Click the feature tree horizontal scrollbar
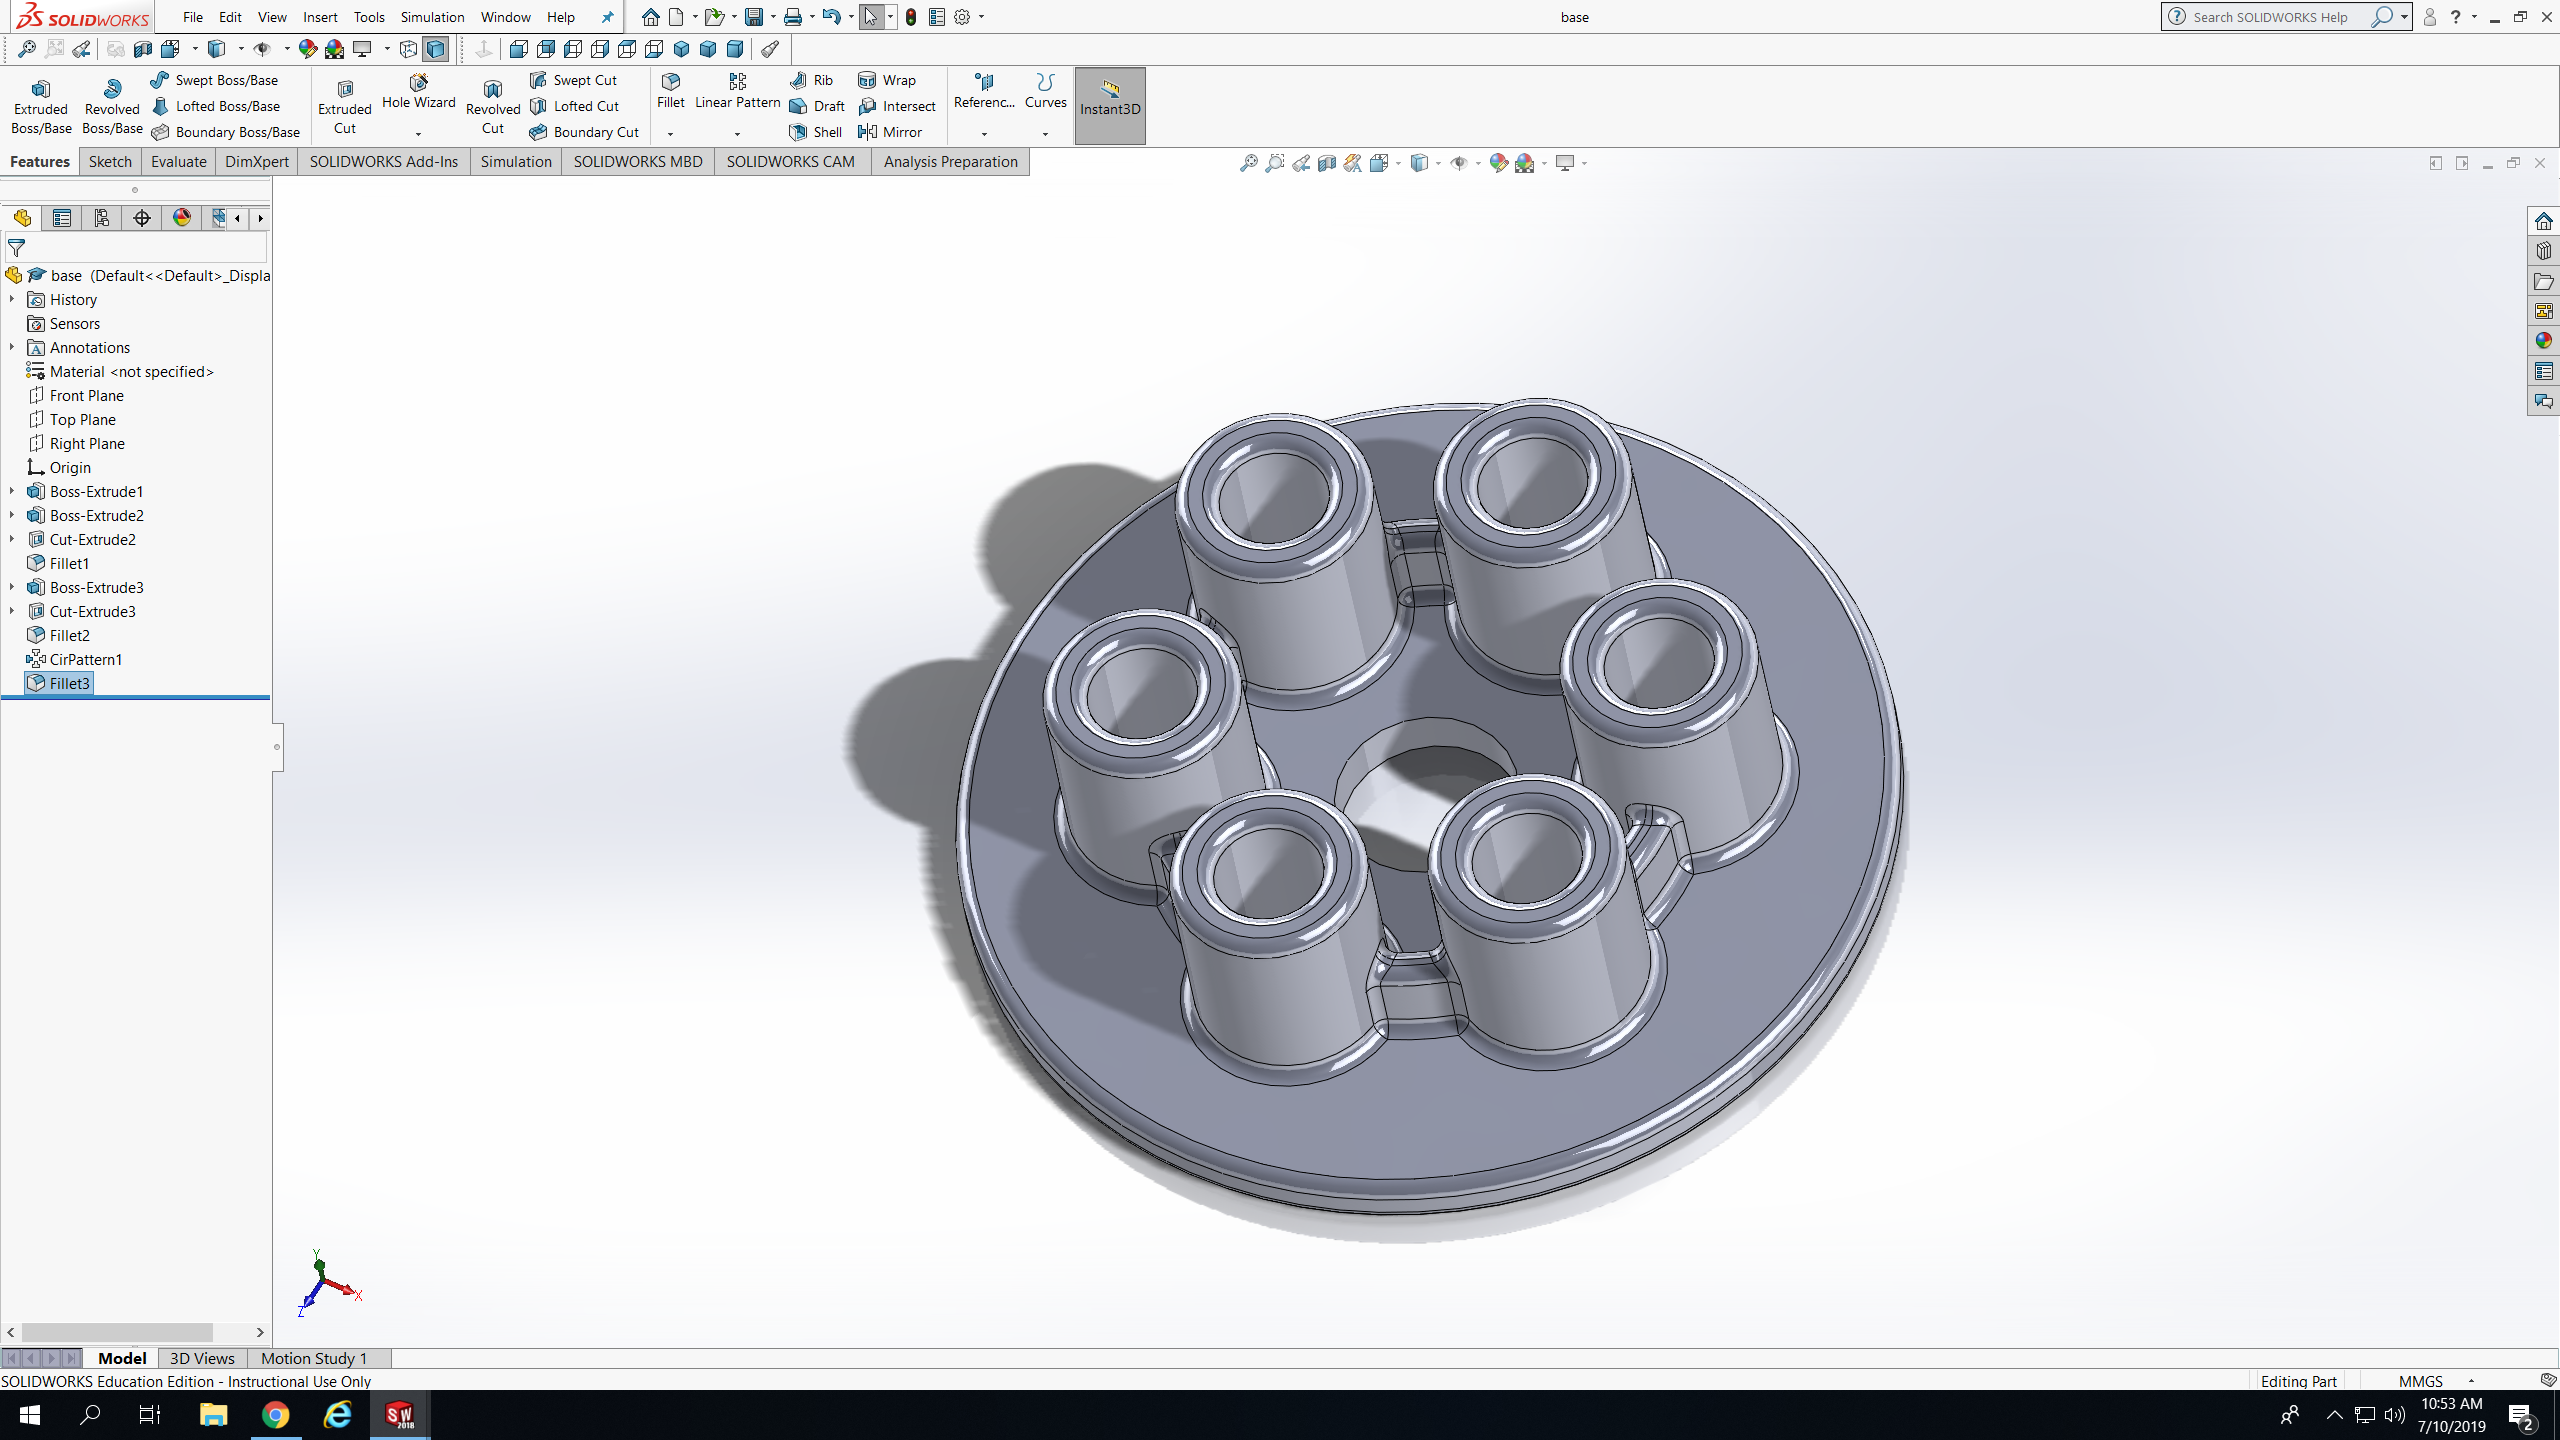Screen dimensions: 2560x1440 (x=117, y=1332)
